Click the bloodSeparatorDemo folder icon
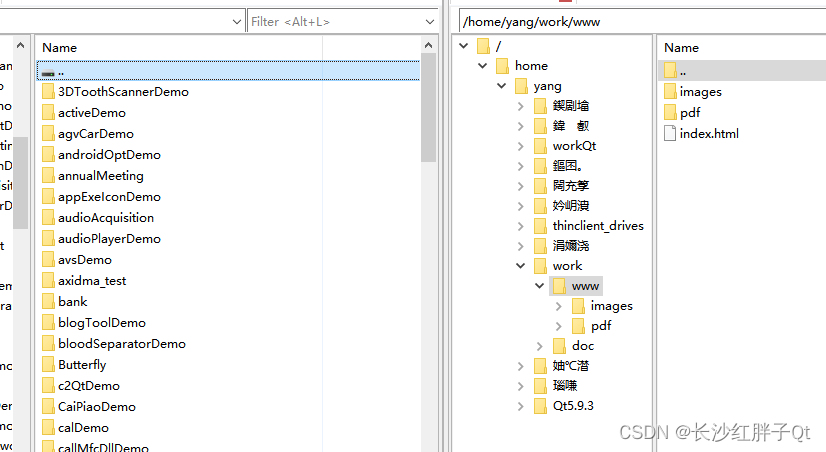The width and height of the screenshot is (826, 452). [48, 344]
